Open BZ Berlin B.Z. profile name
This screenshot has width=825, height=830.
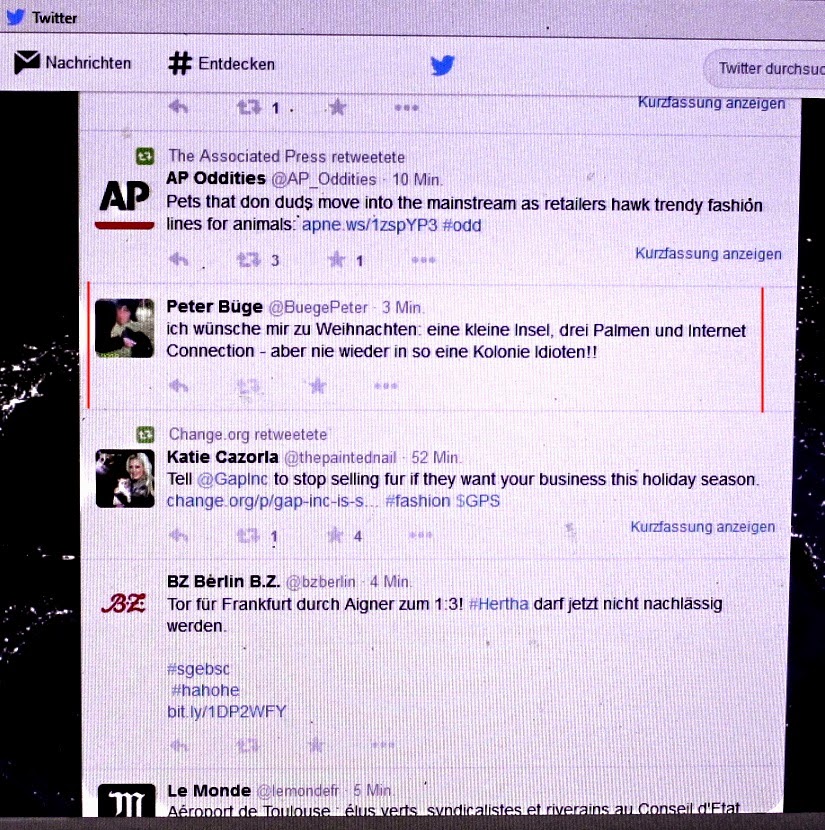pos(223,581)
